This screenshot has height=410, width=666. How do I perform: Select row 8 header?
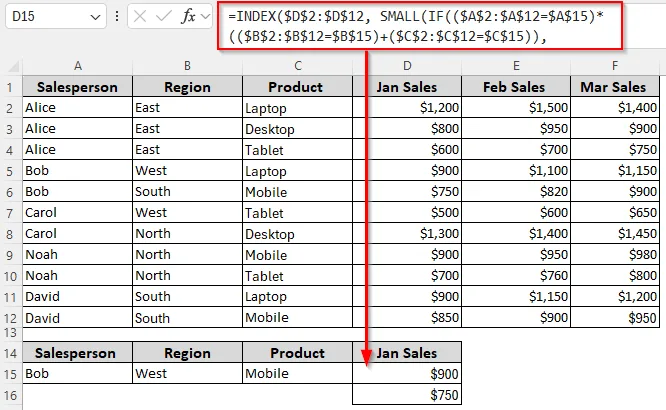click(x=11, y=234)
